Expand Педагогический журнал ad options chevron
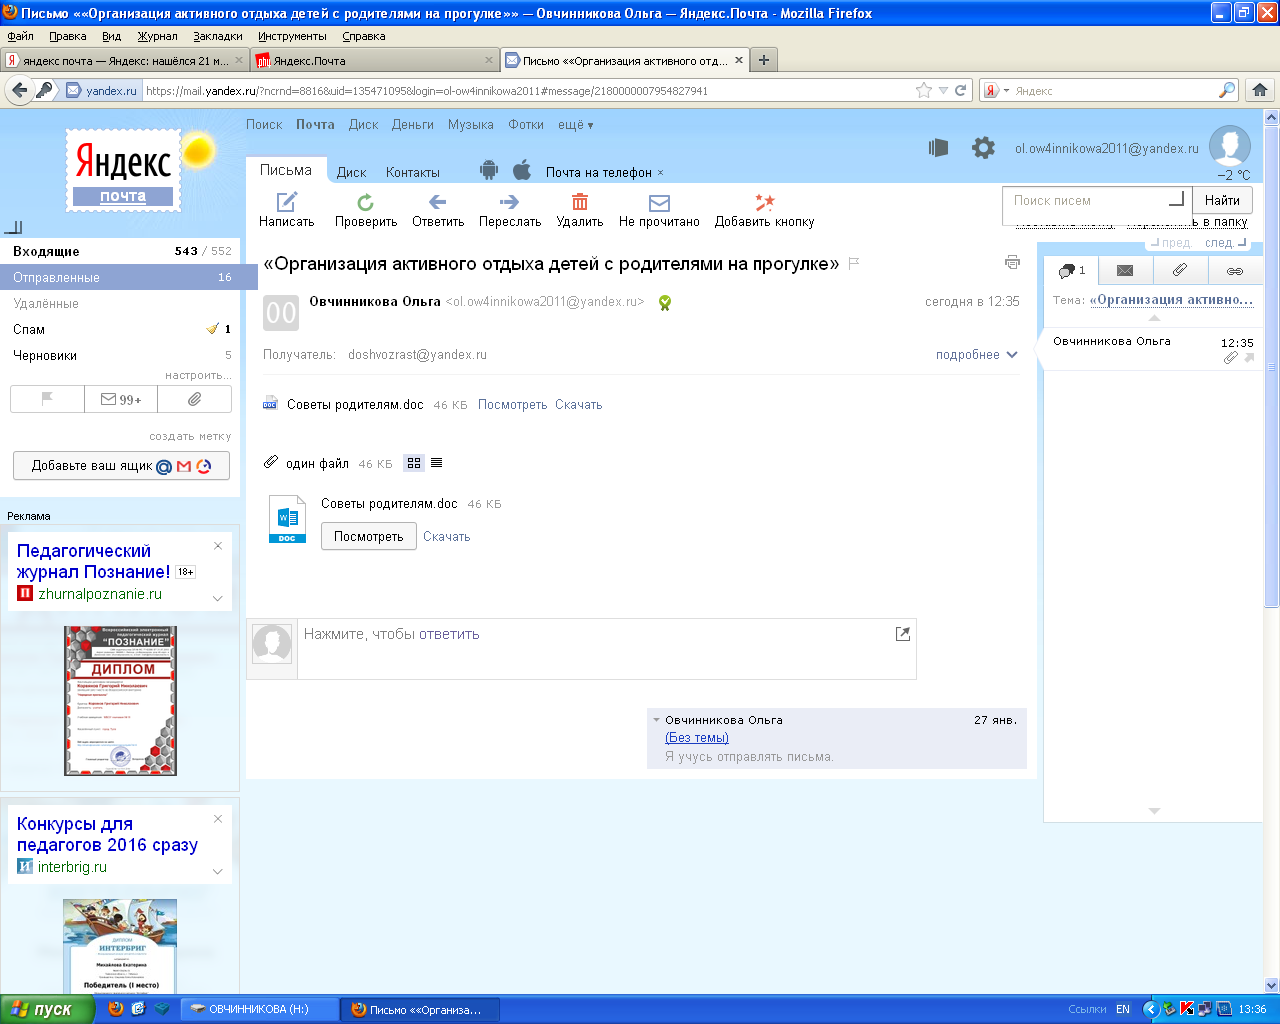Screen dimensions: 1280x1024 218,598
